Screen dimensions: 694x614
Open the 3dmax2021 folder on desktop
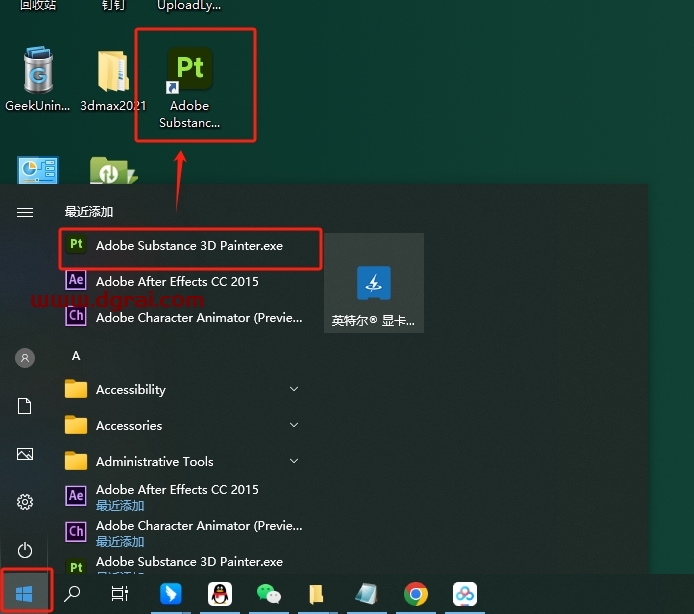pyautogui.click(x=113, y=78)
